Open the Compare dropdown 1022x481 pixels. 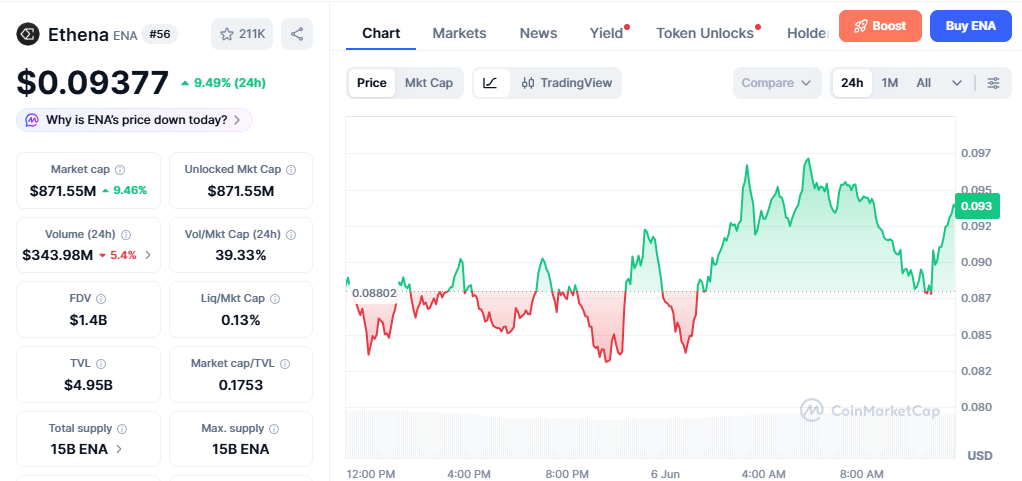tap(777, 83)
